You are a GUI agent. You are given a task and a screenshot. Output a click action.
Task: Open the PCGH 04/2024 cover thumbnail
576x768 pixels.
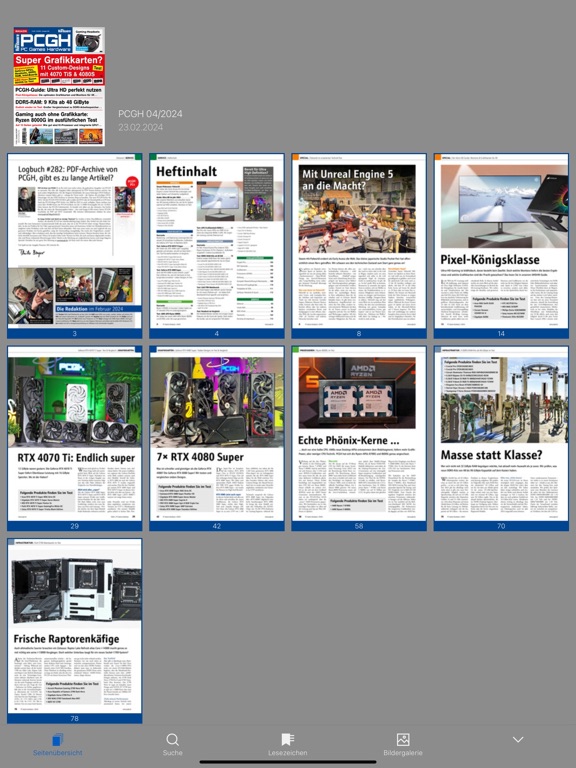(59, 86)
